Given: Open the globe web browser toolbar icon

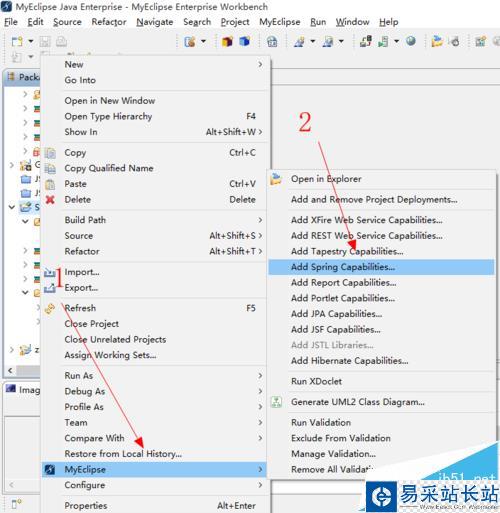Looking at the screenshot, I should tap(411, 41).
